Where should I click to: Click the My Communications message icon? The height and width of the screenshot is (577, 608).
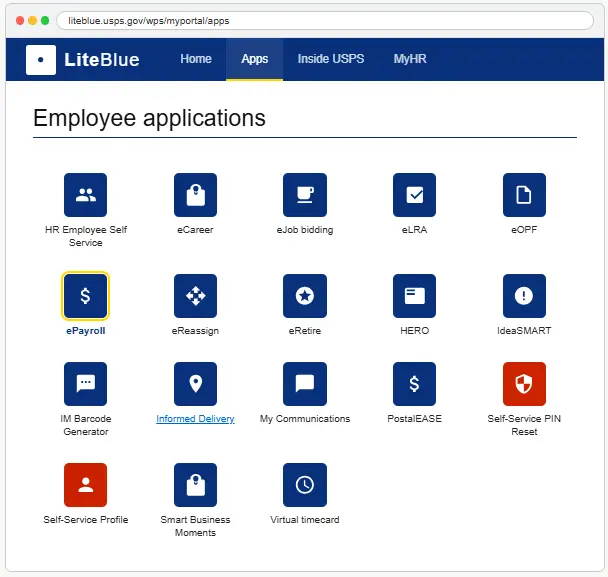coord(305,384)
